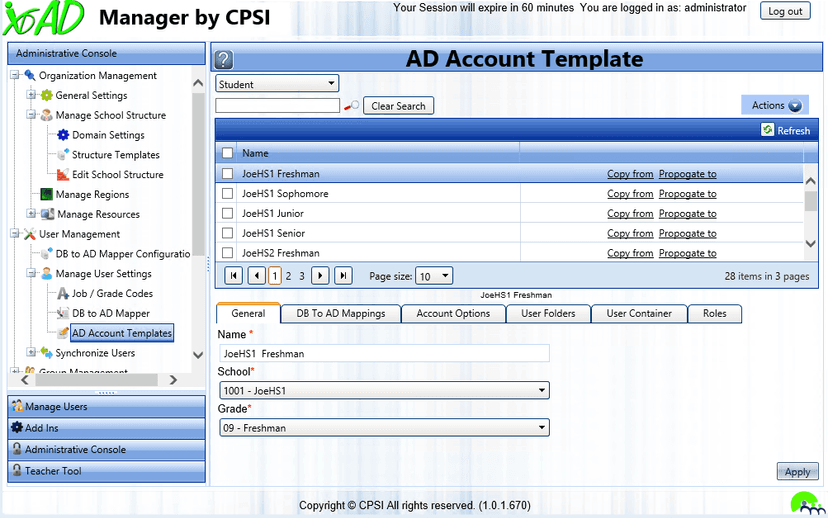Click the Apply button
Screen dimensions: 828x518
pos(797,472)
